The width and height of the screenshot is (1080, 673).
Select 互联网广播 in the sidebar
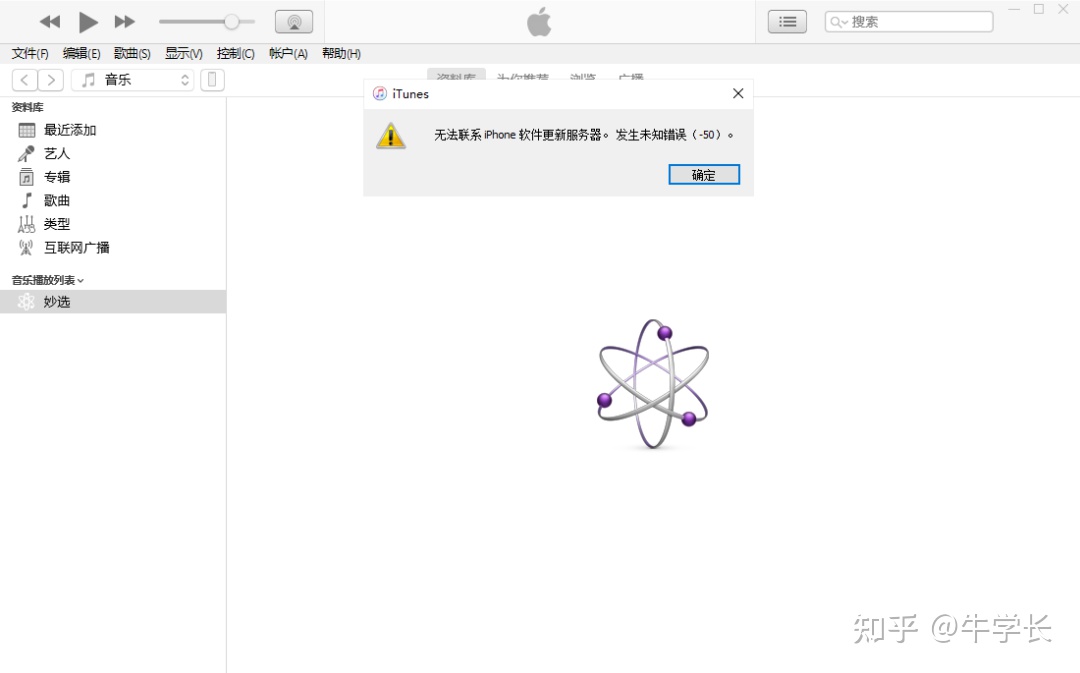pos(77,247)
